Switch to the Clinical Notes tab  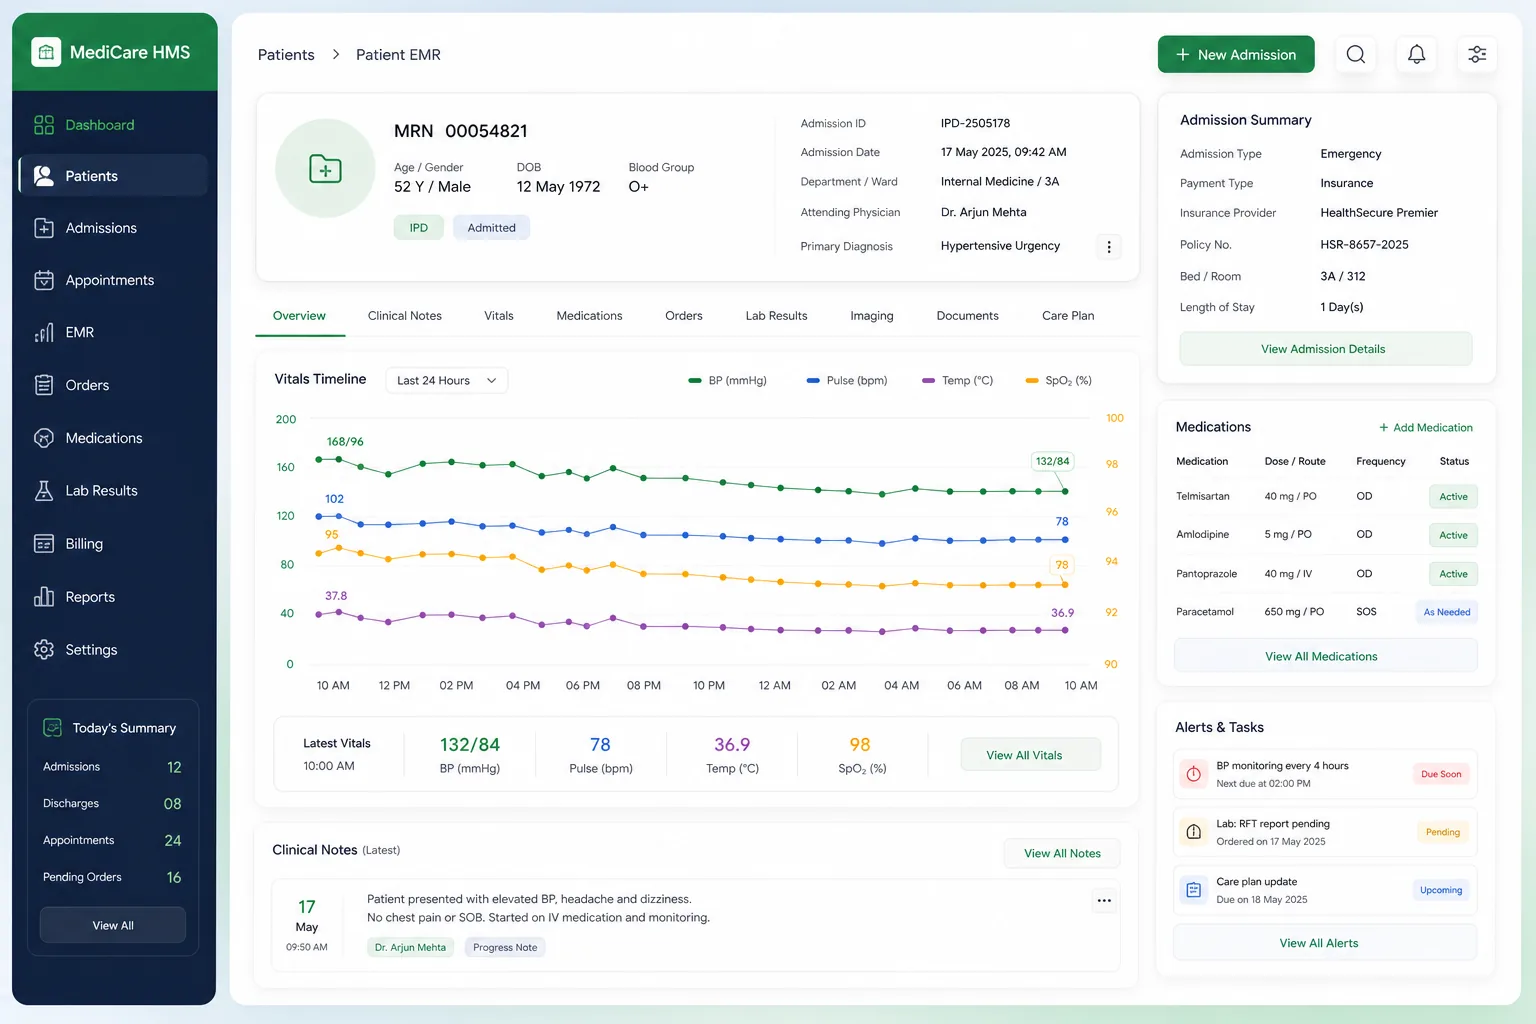click(x=405, y=316)
